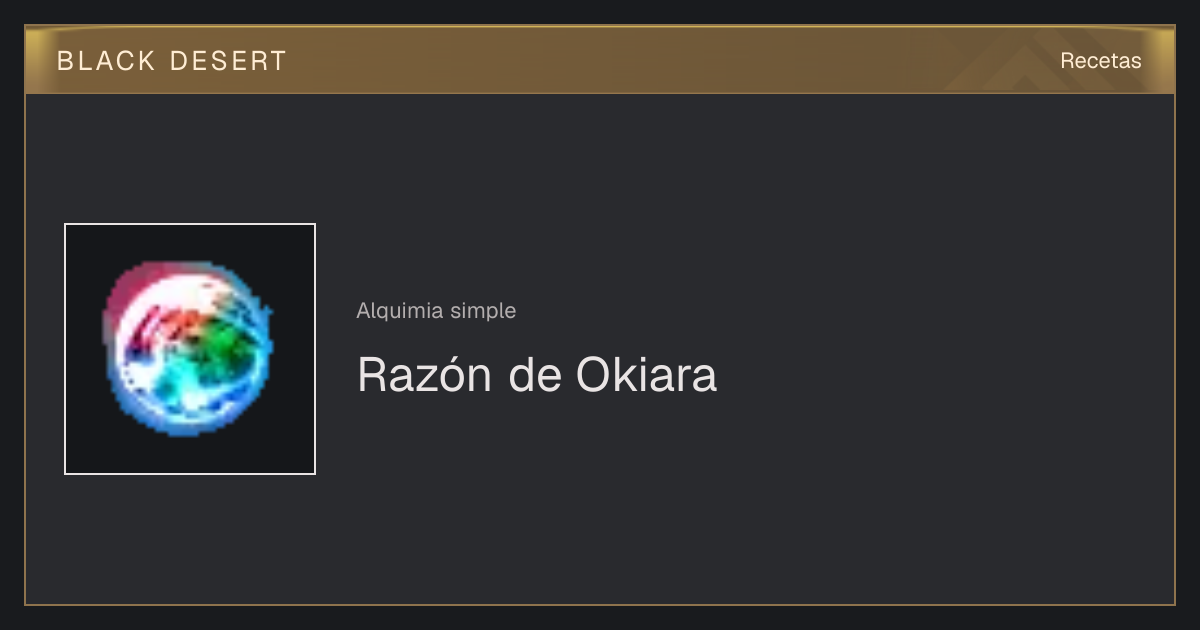The width and height of the screenshot is (1200, 630).
Task: Open the Razón de Okiara orb icon
Action: click(x=190, y=349)
